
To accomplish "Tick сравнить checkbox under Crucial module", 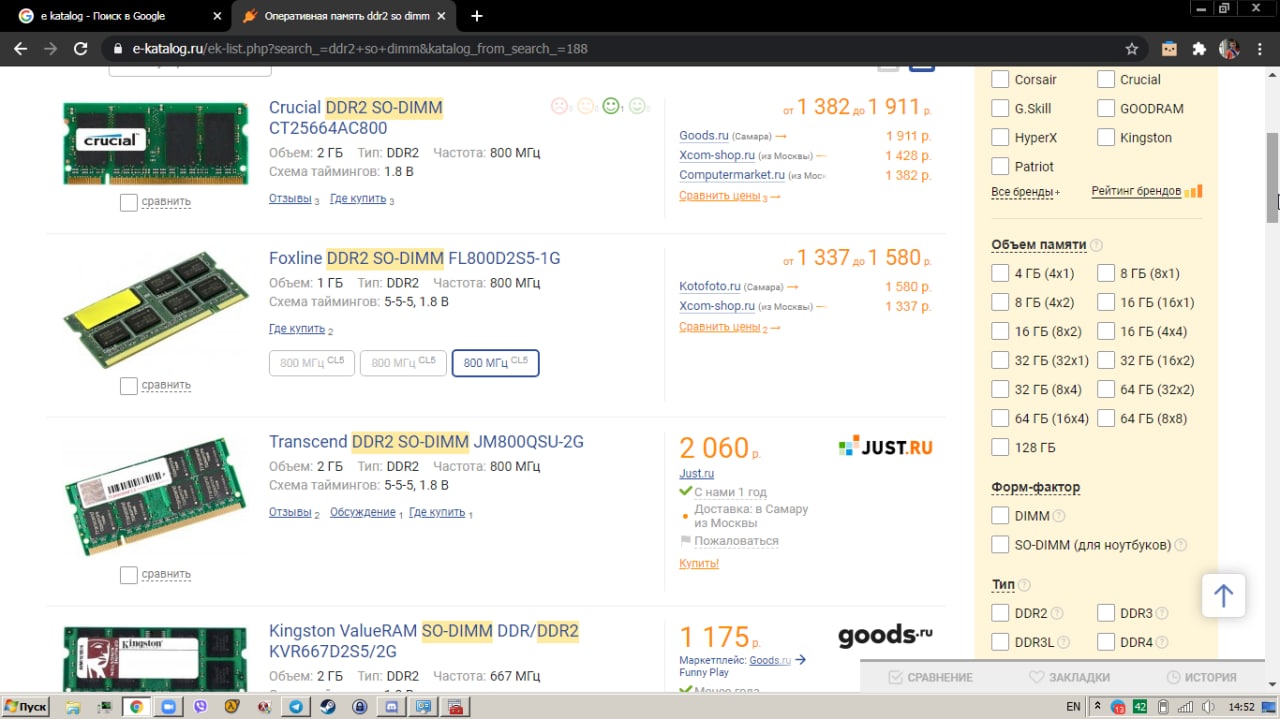I will [128, 202].
